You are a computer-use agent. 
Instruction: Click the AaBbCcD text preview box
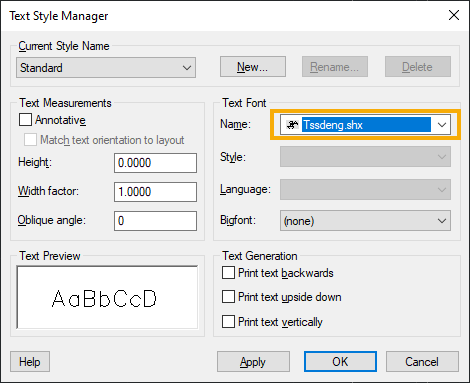click(x=107, y=297)
